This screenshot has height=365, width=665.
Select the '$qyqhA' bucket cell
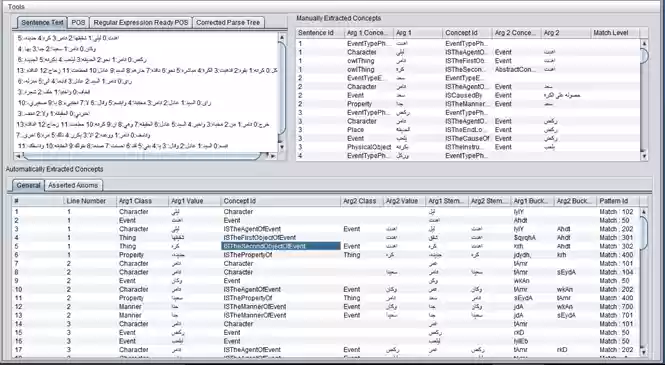533,237
